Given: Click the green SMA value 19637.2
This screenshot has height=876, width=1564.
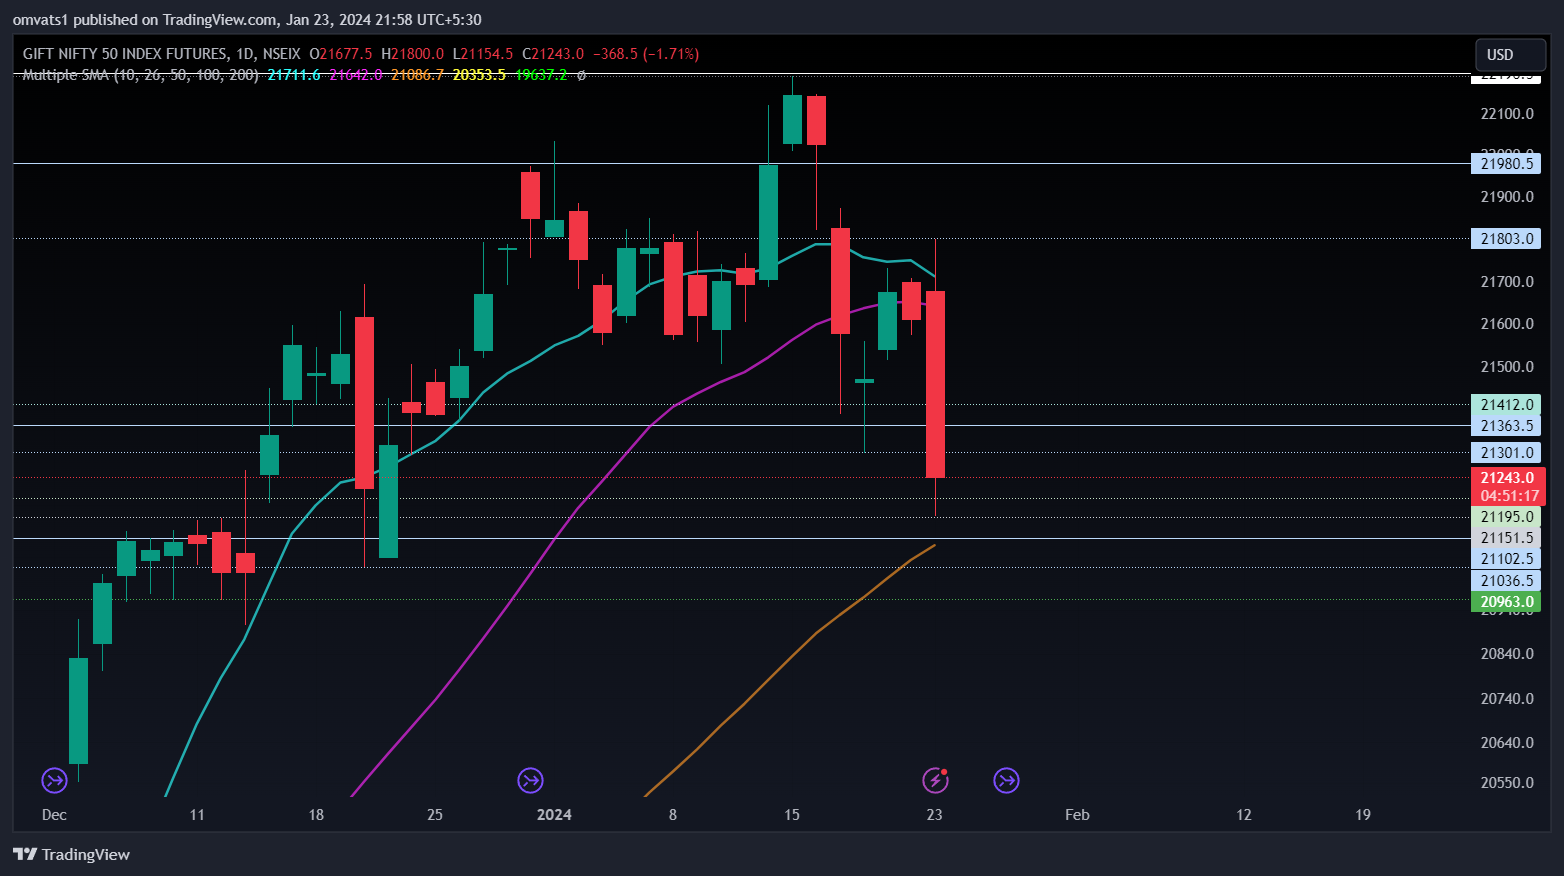Looking at the screenshot, I should (x=541, y=75).
